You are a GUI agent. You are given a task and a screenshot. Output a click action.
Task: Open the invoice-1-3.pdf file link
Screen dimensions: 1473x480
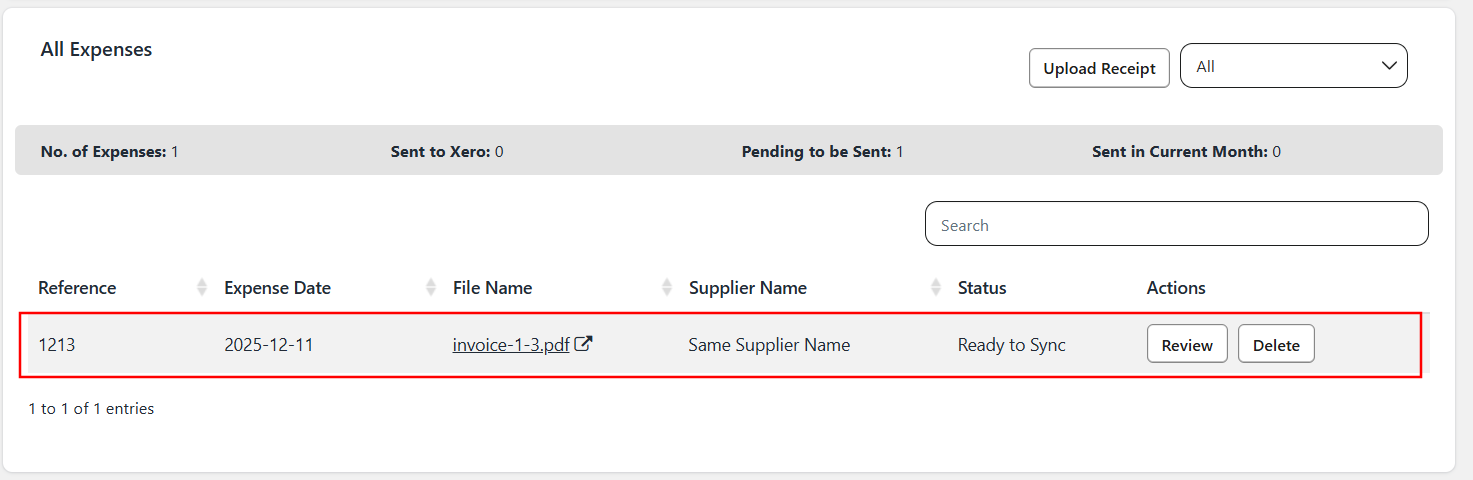510,345
